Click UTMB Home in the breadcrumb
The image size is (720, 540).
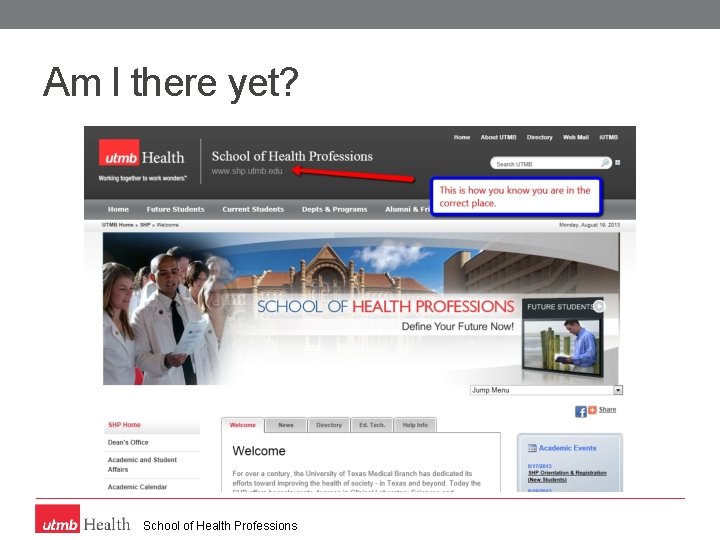(118, 225)
